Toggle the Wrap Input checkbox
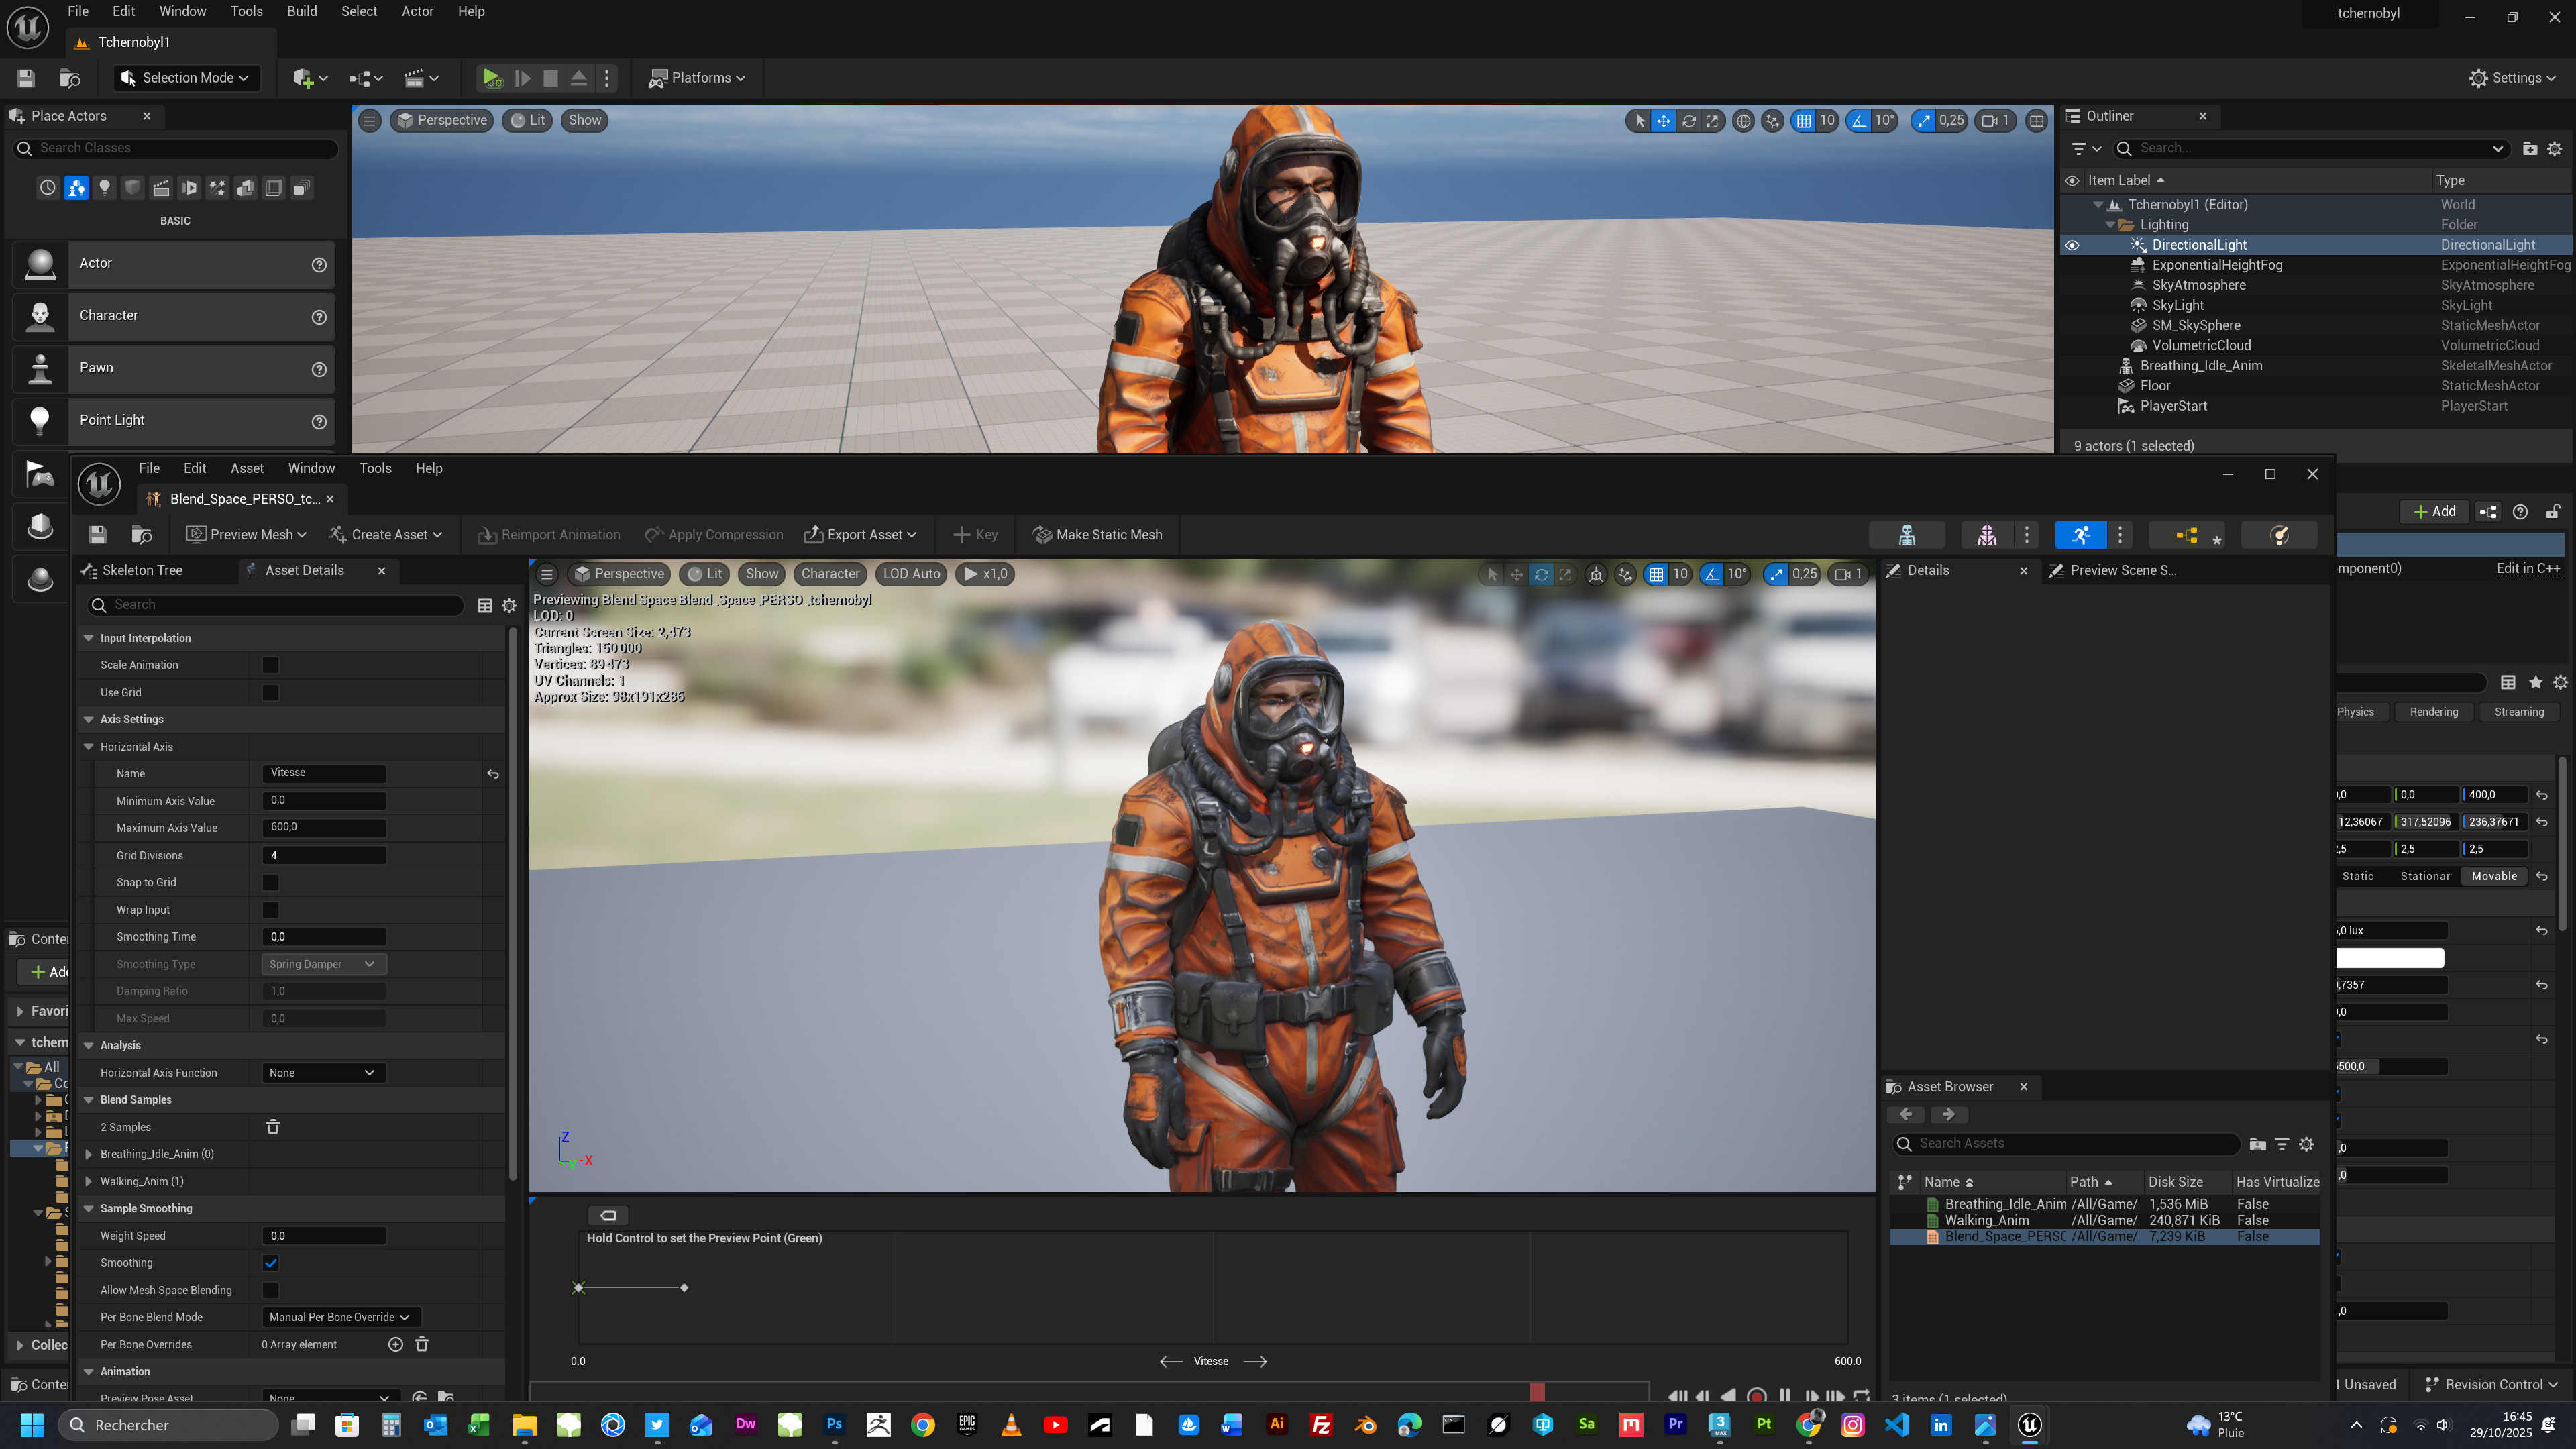2576x1449 pixels. pos(270,910)
